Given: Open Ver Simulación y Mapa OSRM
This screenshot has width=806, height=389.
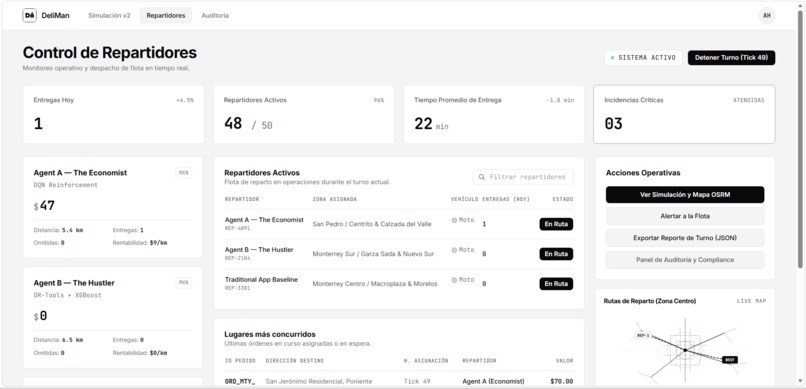Looking at the screenshot, I should [x=685, y=195].
